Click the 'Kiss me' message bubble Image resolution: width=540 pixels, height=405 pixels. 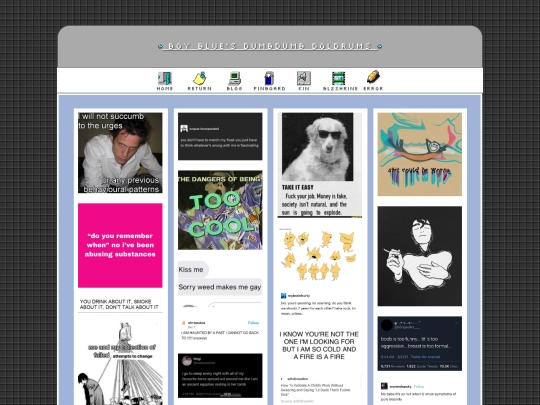coord(193,269)
